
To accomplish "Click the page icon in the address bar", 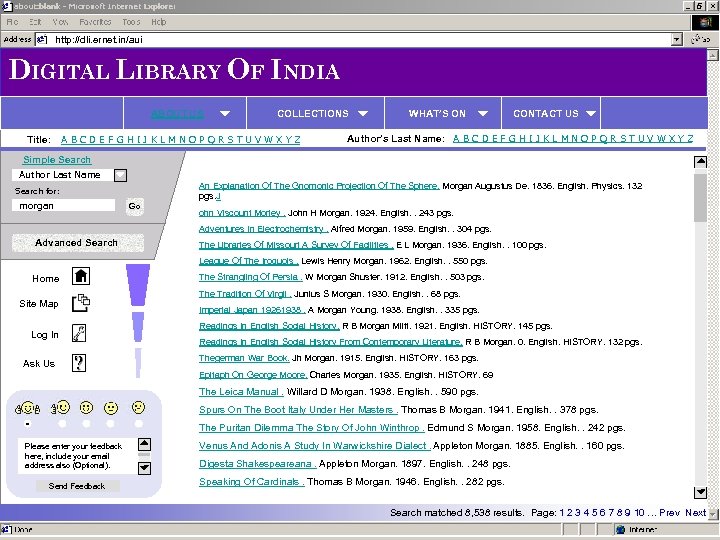I will coord(42,39).
